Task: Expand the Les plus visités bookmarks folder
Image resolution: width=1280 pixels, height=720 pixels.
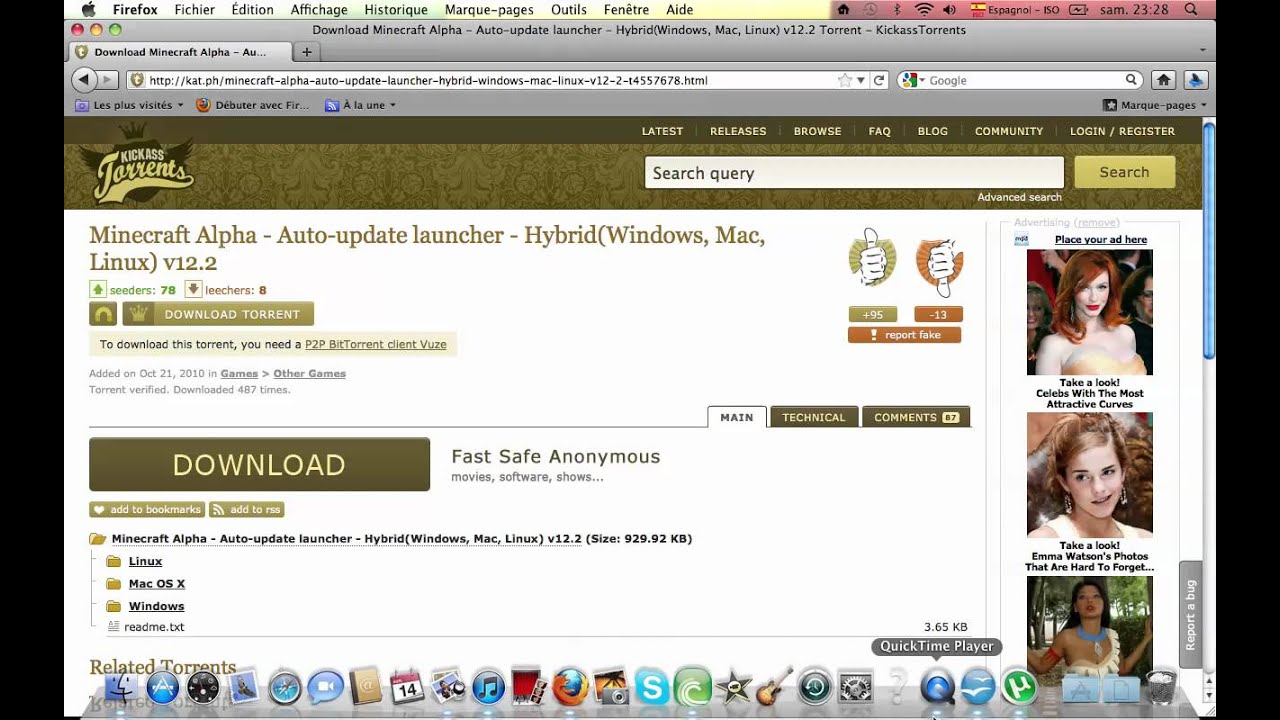Action: (129, 105)
